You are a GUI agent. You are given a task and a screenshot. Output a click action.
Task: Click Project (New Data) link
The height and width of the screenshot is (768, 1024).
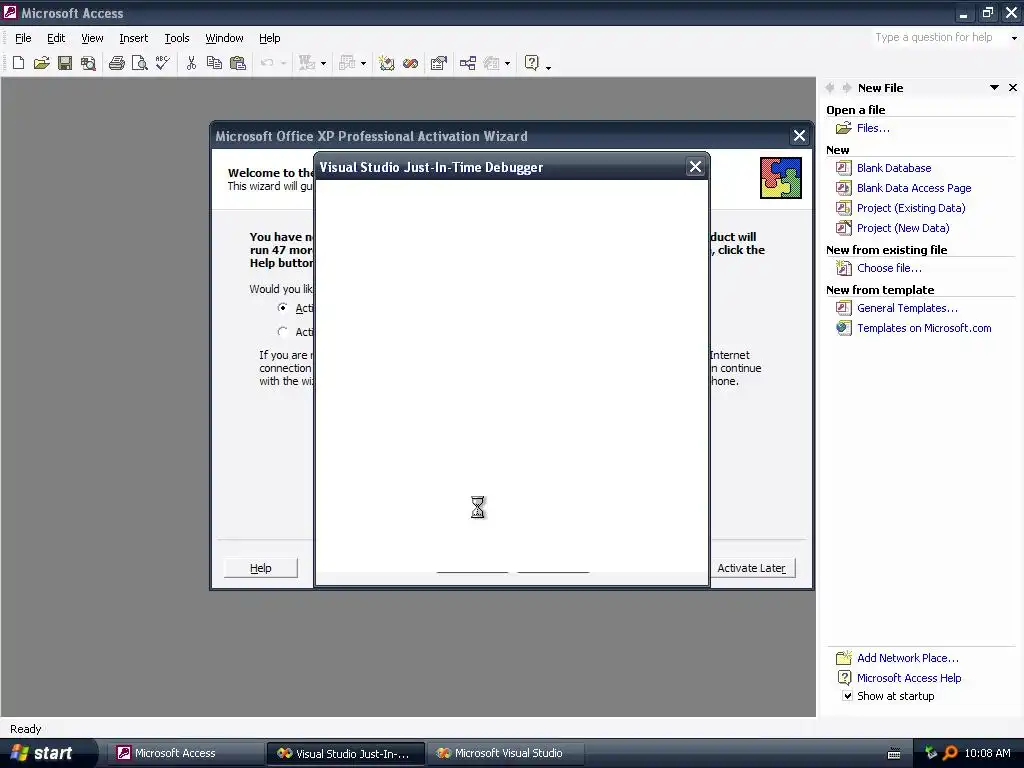tap(903, 228)
